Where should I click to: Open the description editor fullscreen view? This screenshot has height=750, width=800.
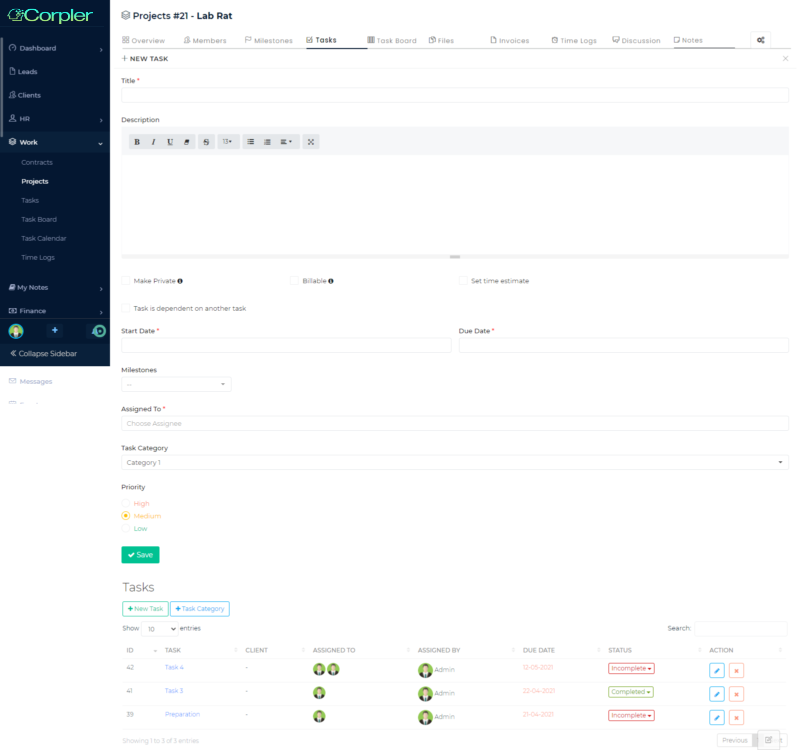(311, 142)
